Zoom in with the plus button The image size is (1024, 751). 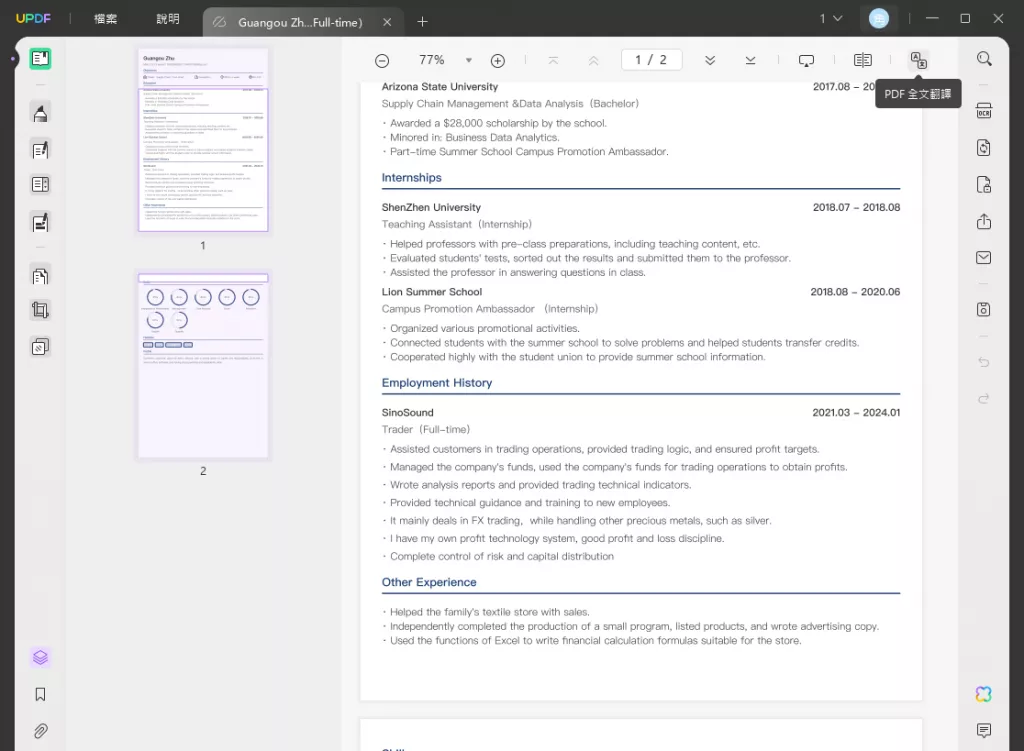coord(498,61)
